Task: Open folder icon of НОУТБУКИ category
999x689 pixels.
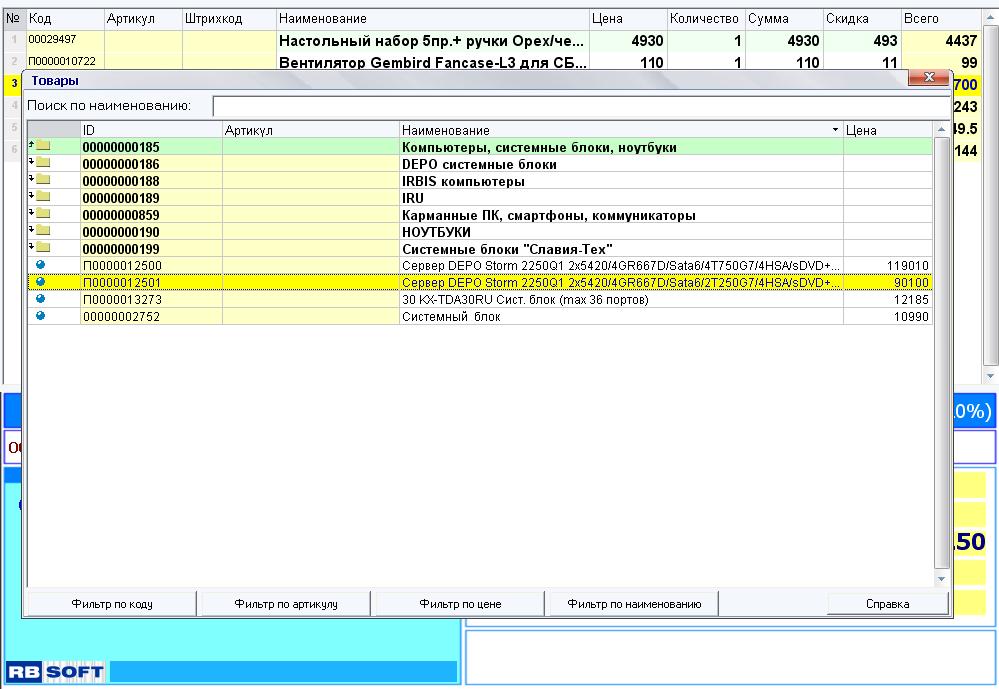Action: 42,232
